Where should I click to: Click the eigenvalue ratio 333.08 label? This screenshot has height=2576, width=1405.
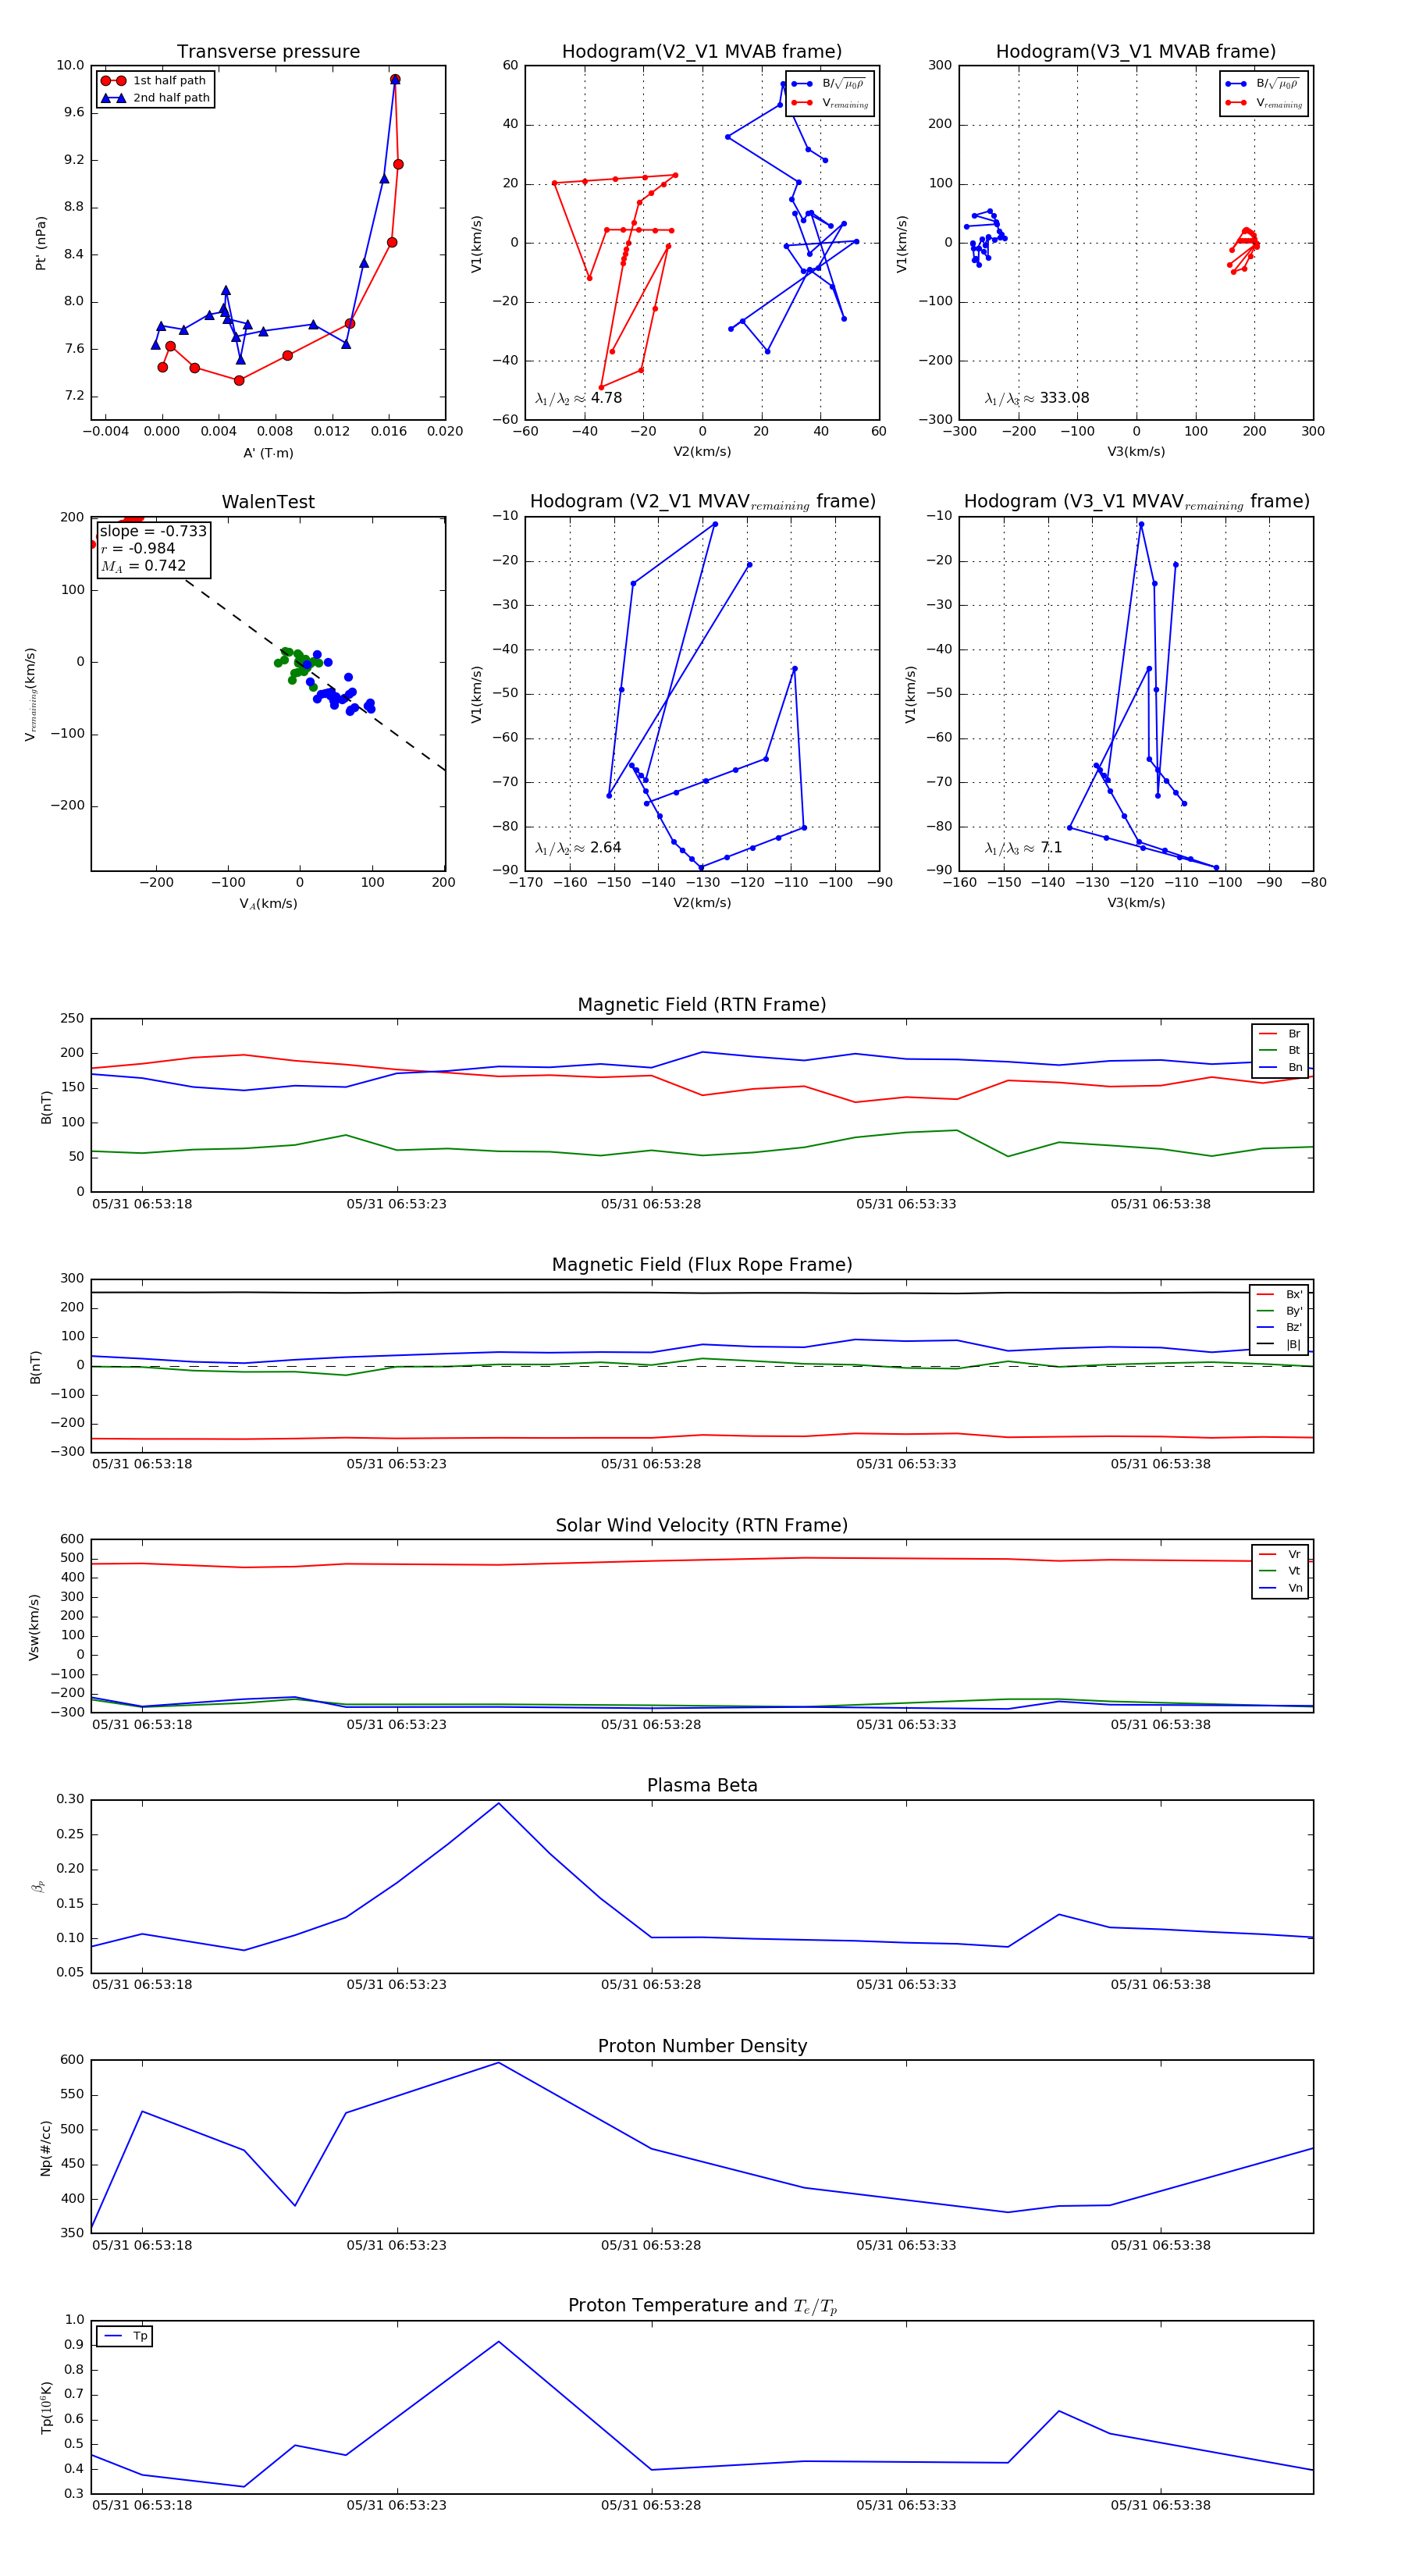pyautogui.click(x=1037, y=398)
